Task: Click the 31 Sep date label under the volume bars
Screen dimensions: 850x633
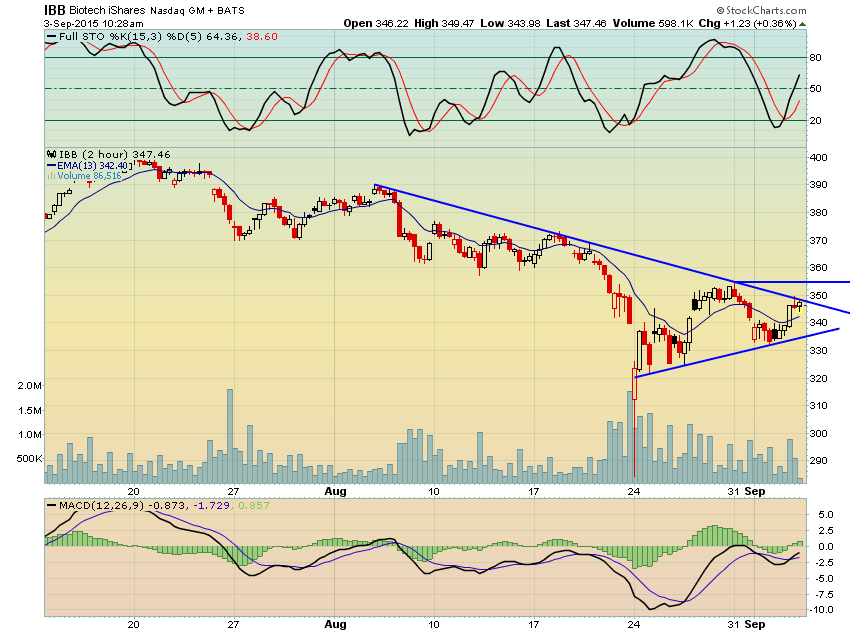Action: click(x=746, y=491)
